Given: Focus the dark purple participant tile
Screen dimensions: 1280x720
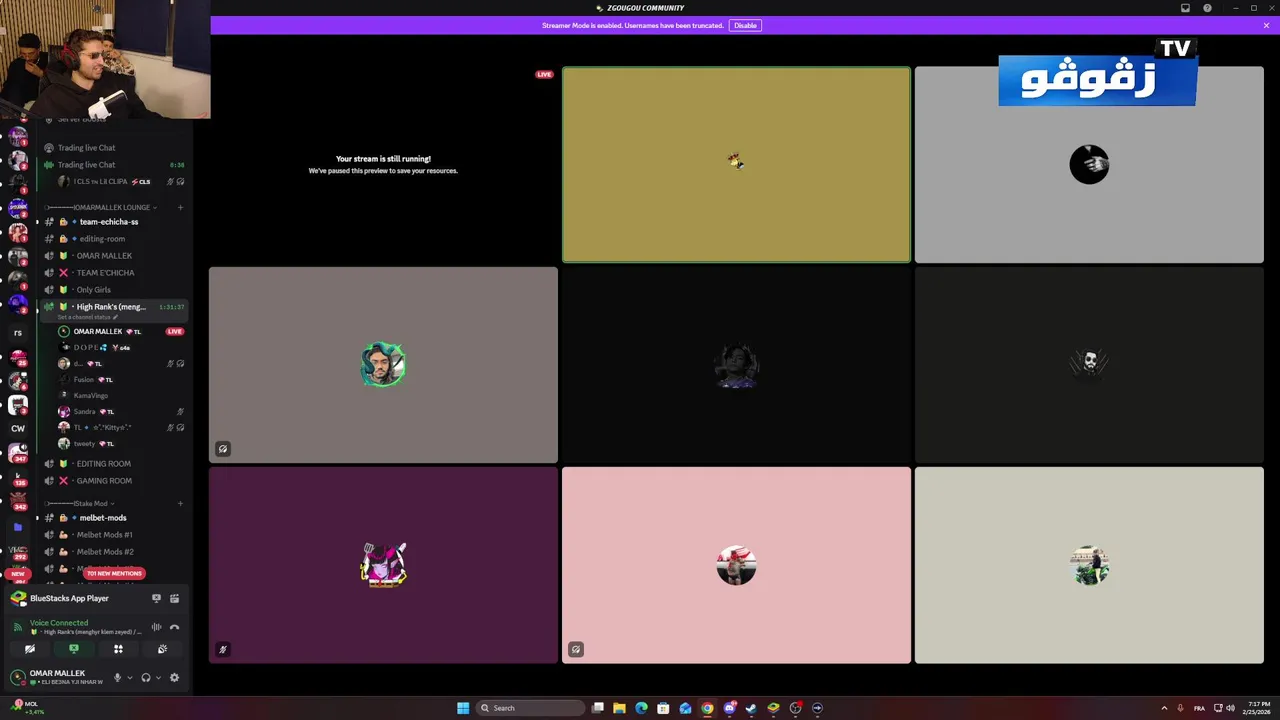Looking at the screenshot, I should point(383,565).
